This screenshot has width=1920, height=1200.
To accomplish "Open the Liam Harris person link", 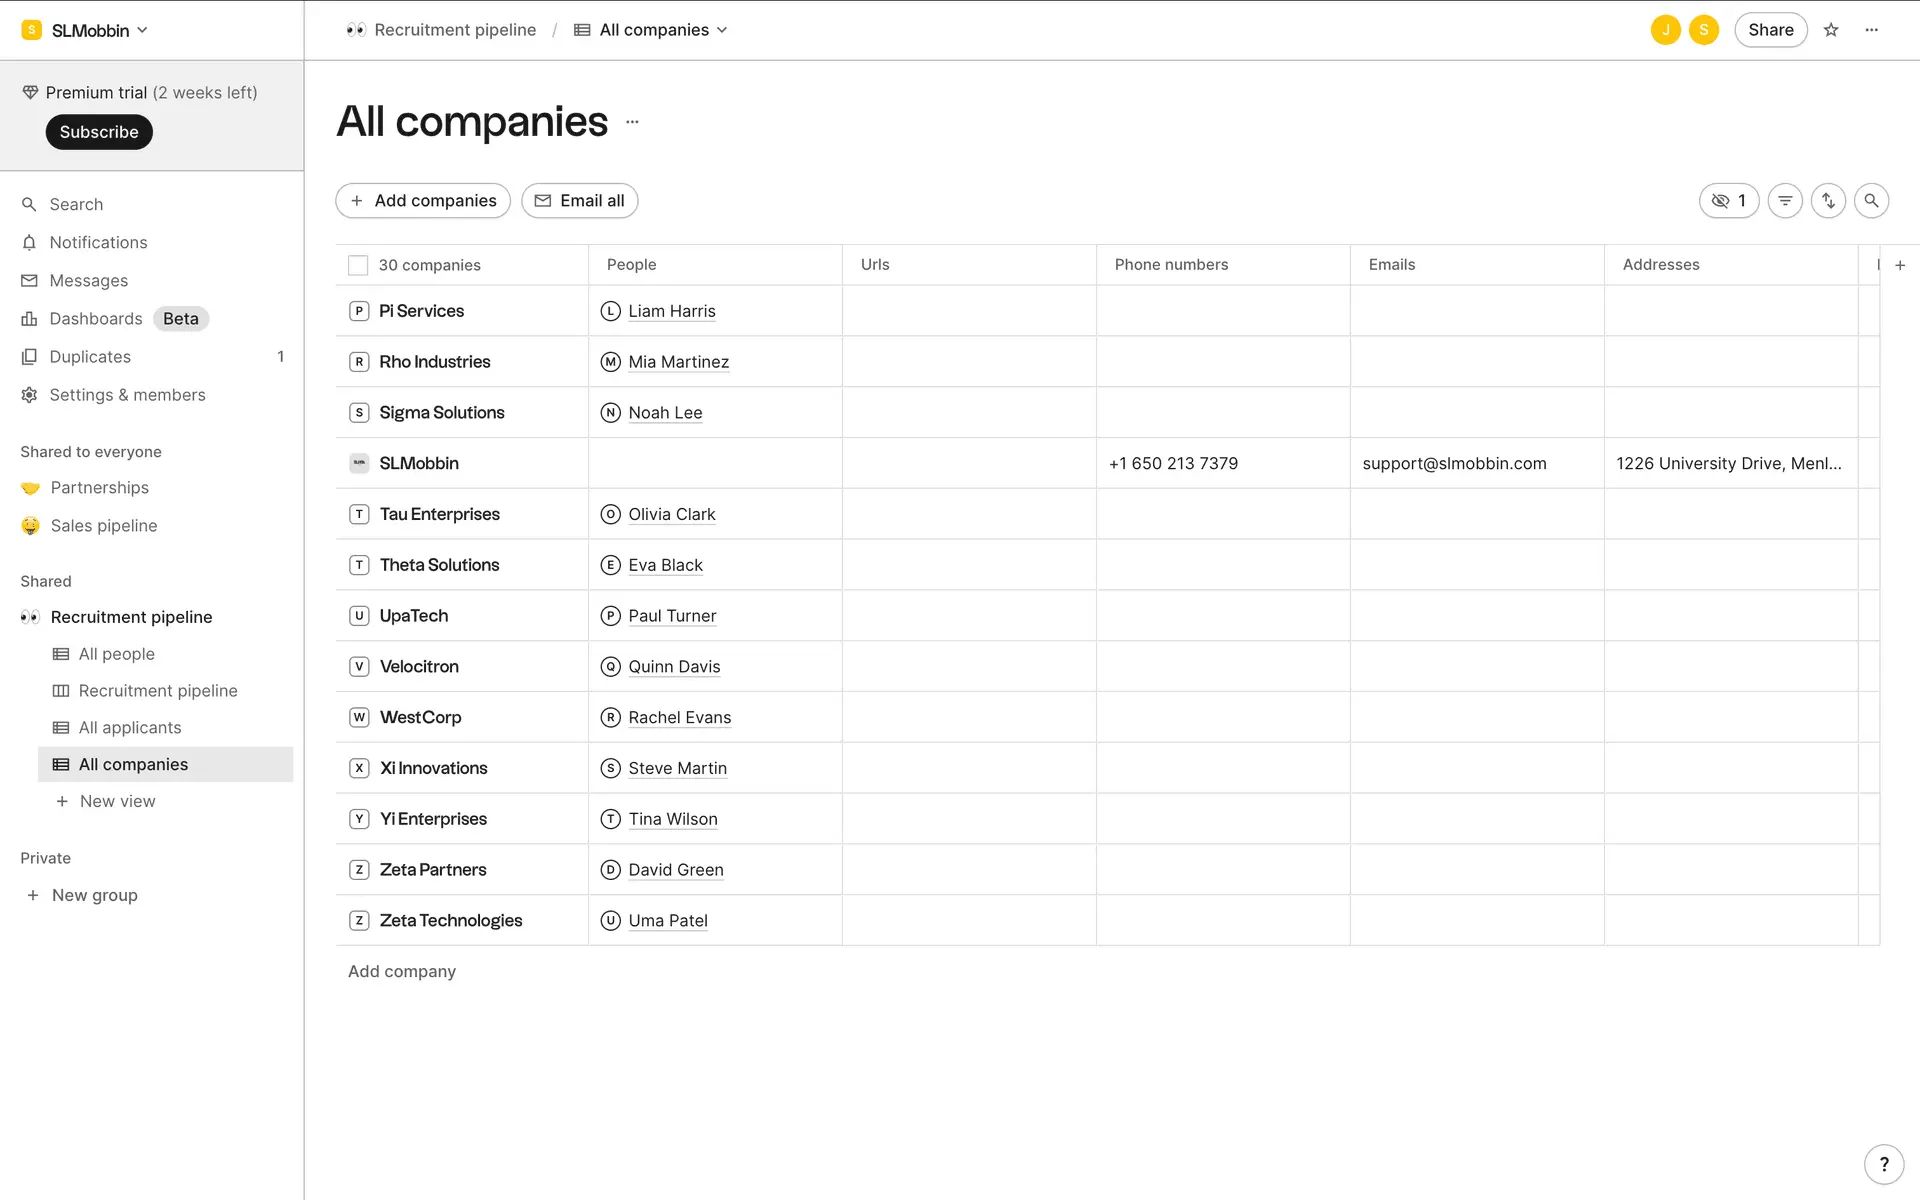I will [671, 311].
